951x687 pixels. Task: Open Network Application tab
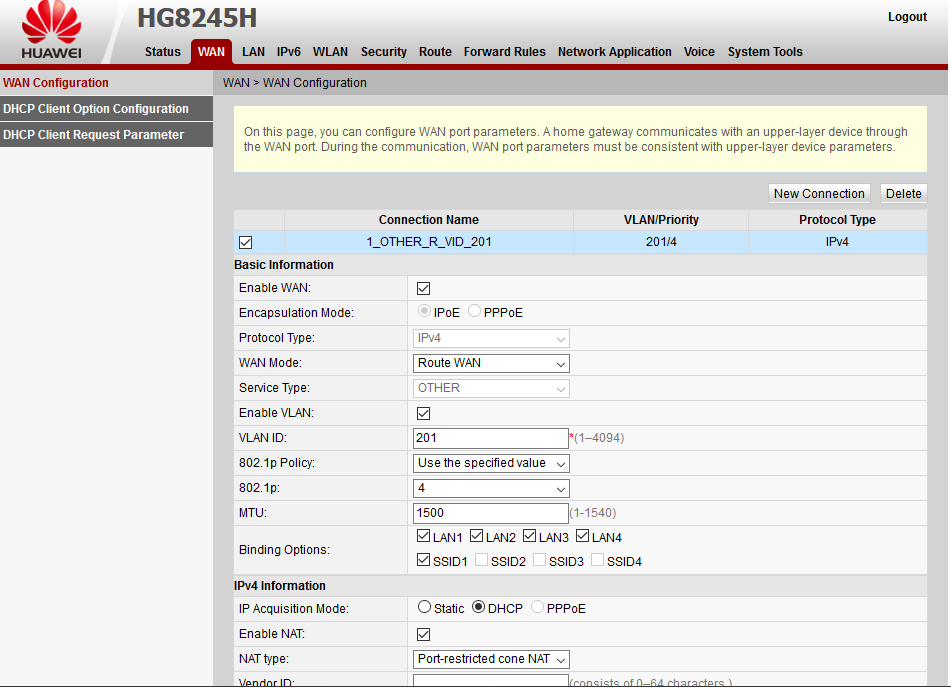point(615,52)
